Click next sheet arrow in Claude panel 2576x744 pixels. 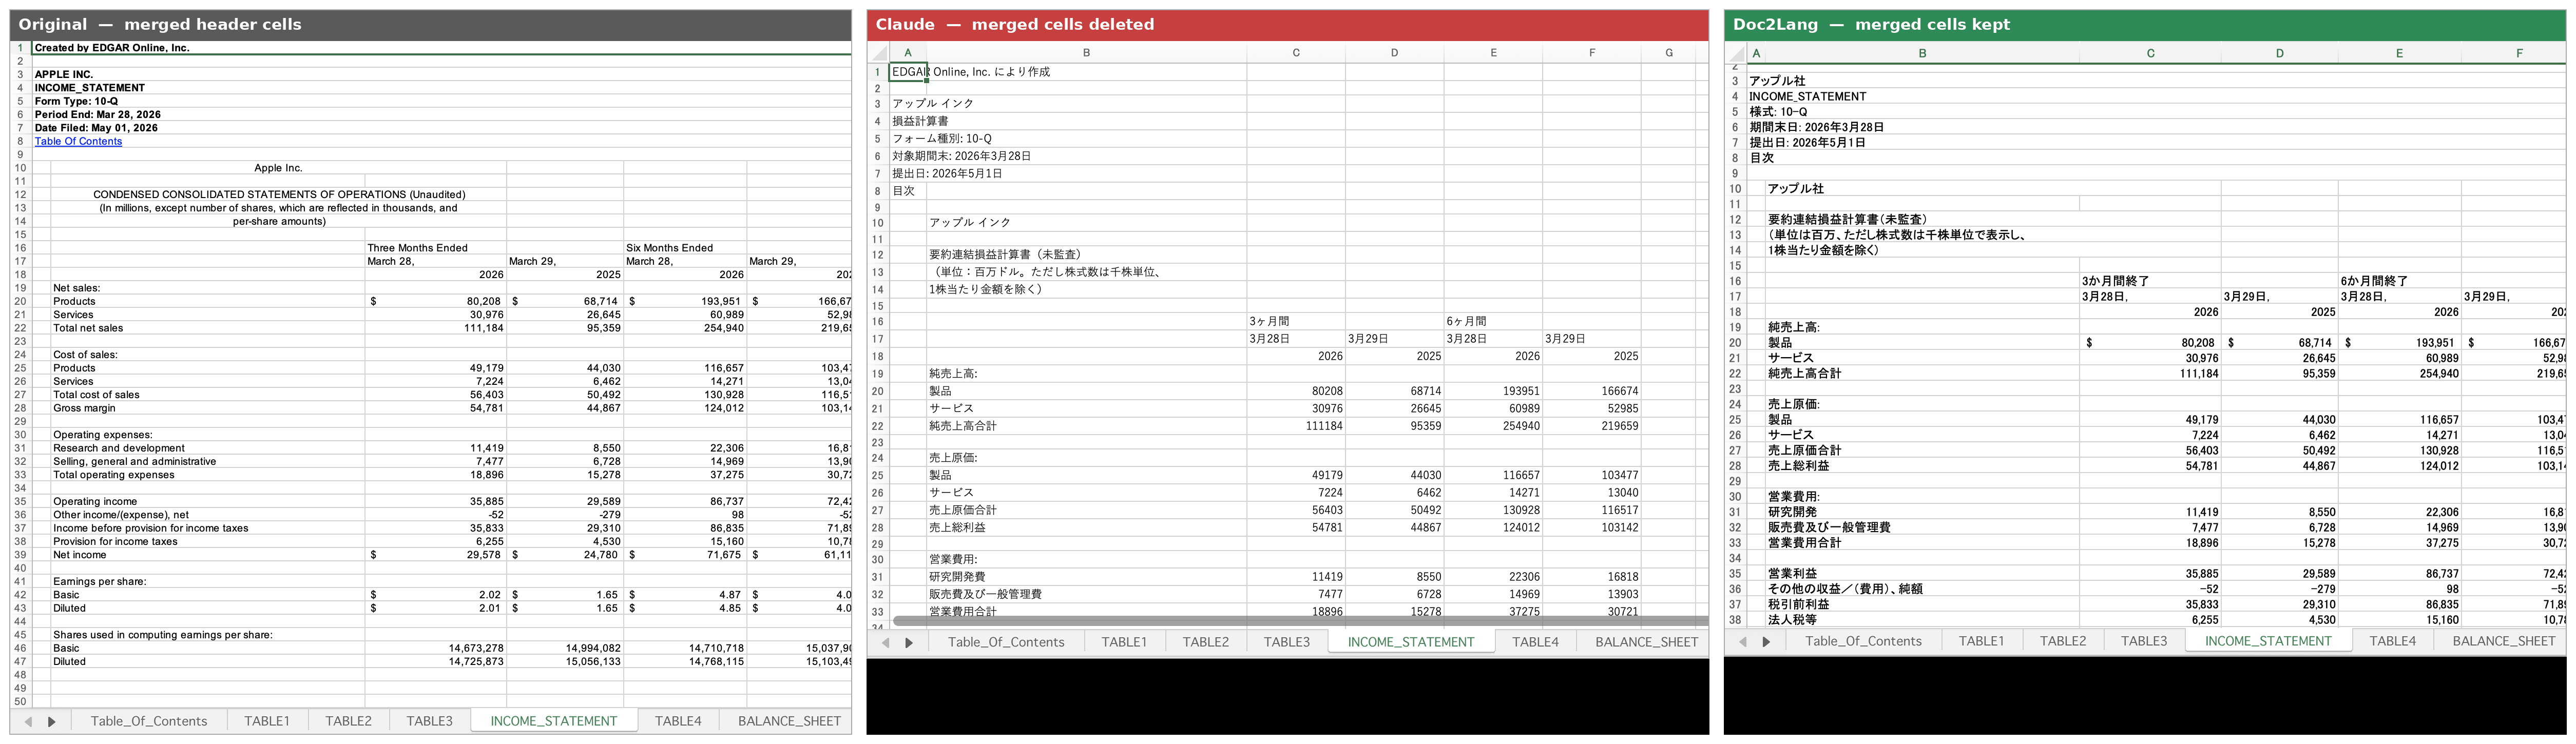pyautogui.click(x=909, y=642)
